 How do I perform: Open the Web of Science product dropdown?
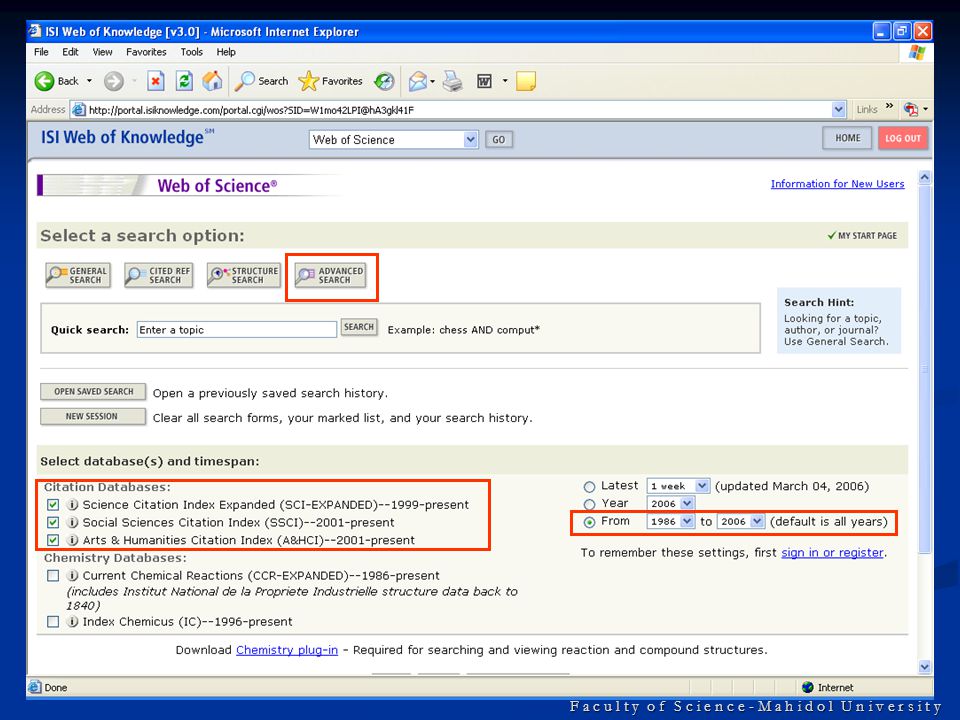point(394,140)
